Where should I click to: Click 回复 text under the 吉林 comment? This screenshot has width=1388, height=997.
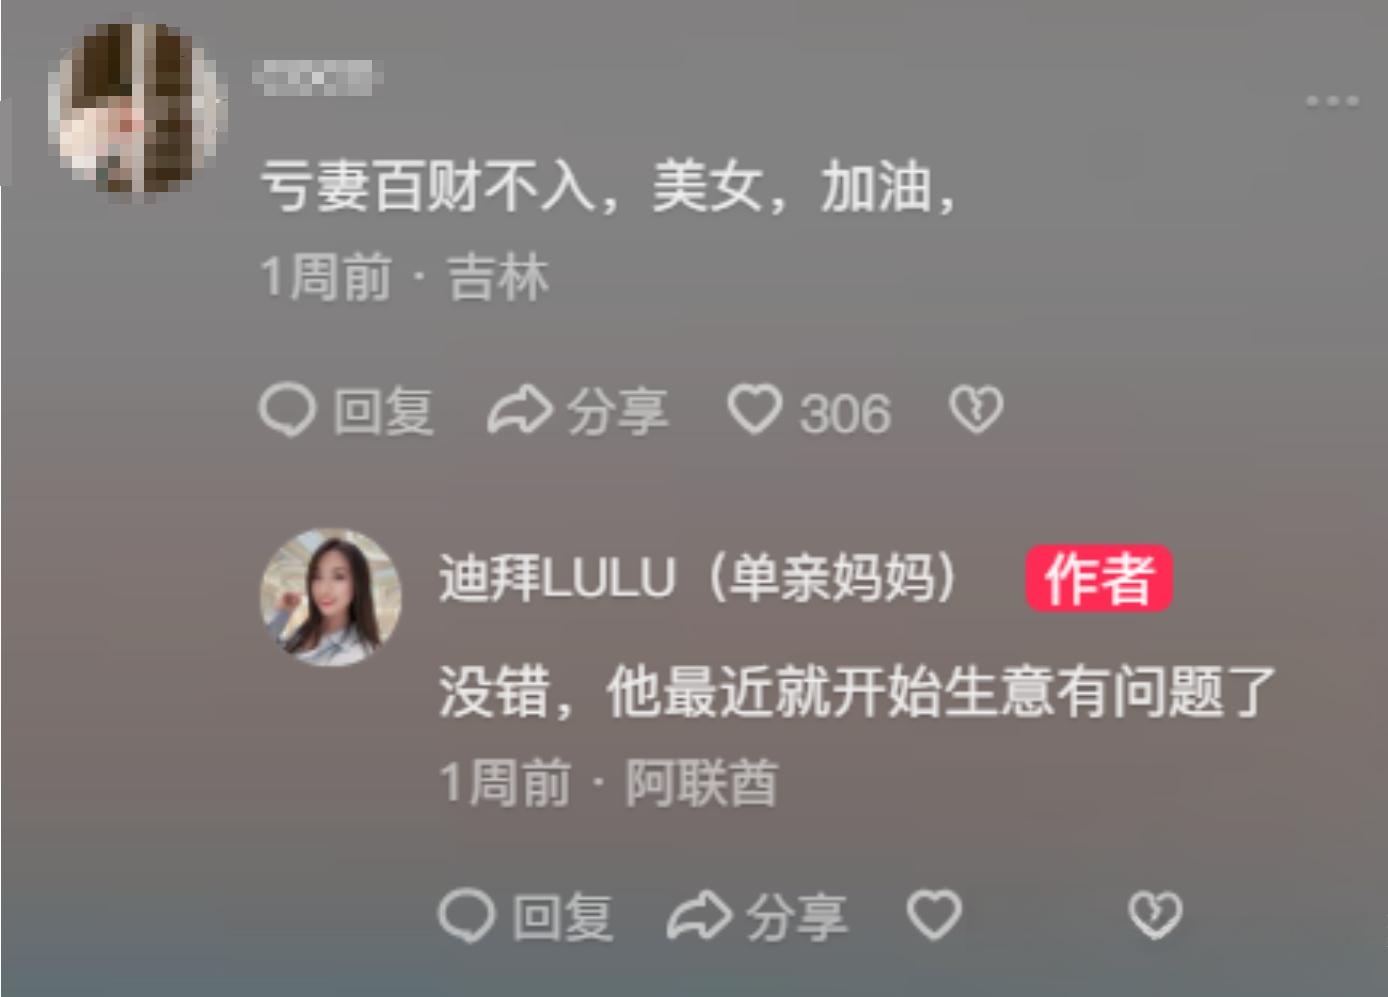pyautogui.click(x=384, y=412)
